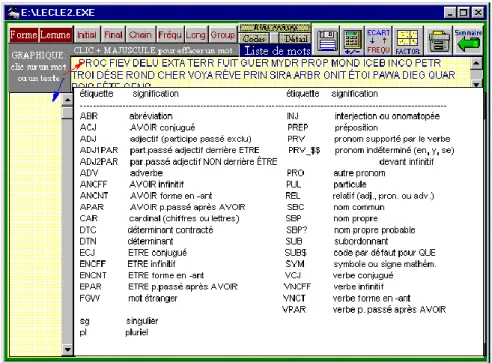Select the word MOND in list
Image resolution: width=492 pixels, height=363 pixels.
pos(346,63)
